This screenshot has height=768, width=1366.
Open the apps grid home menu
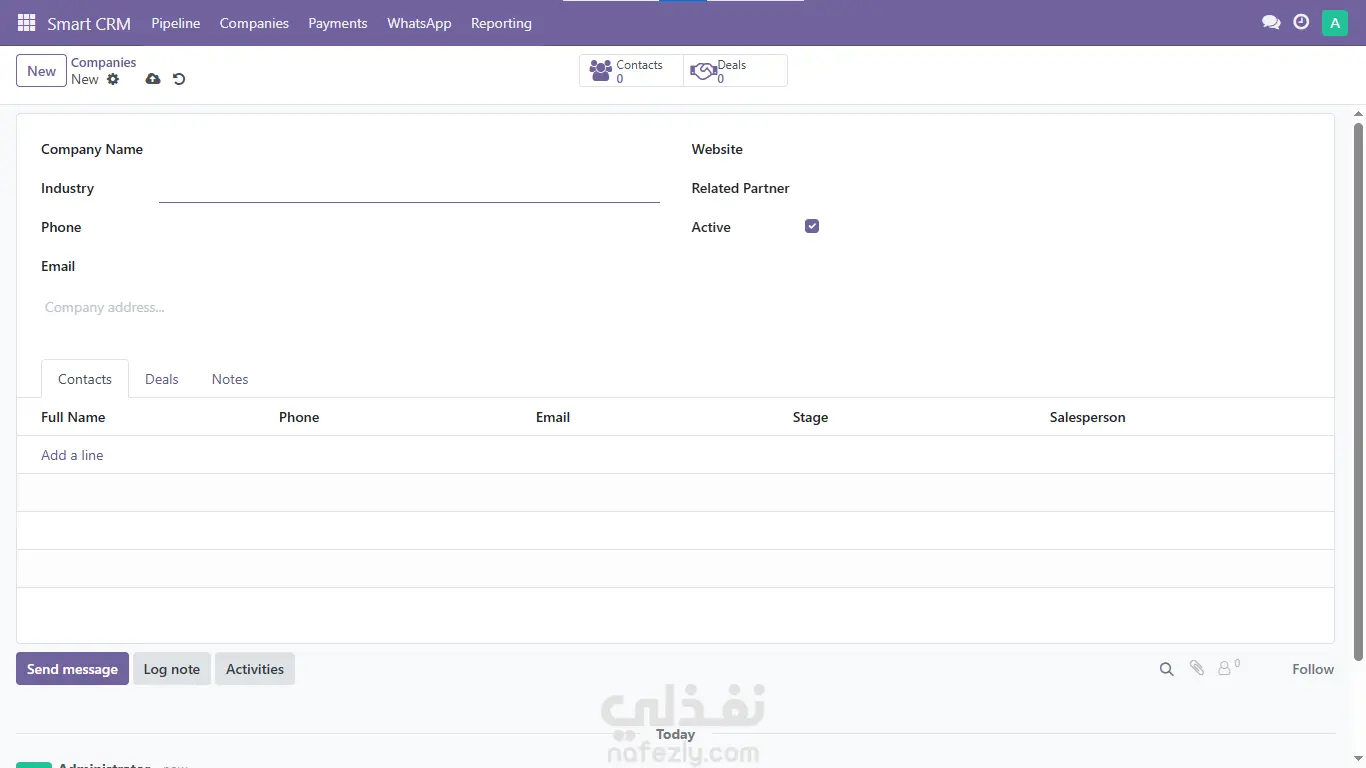[x=26, y=23]
